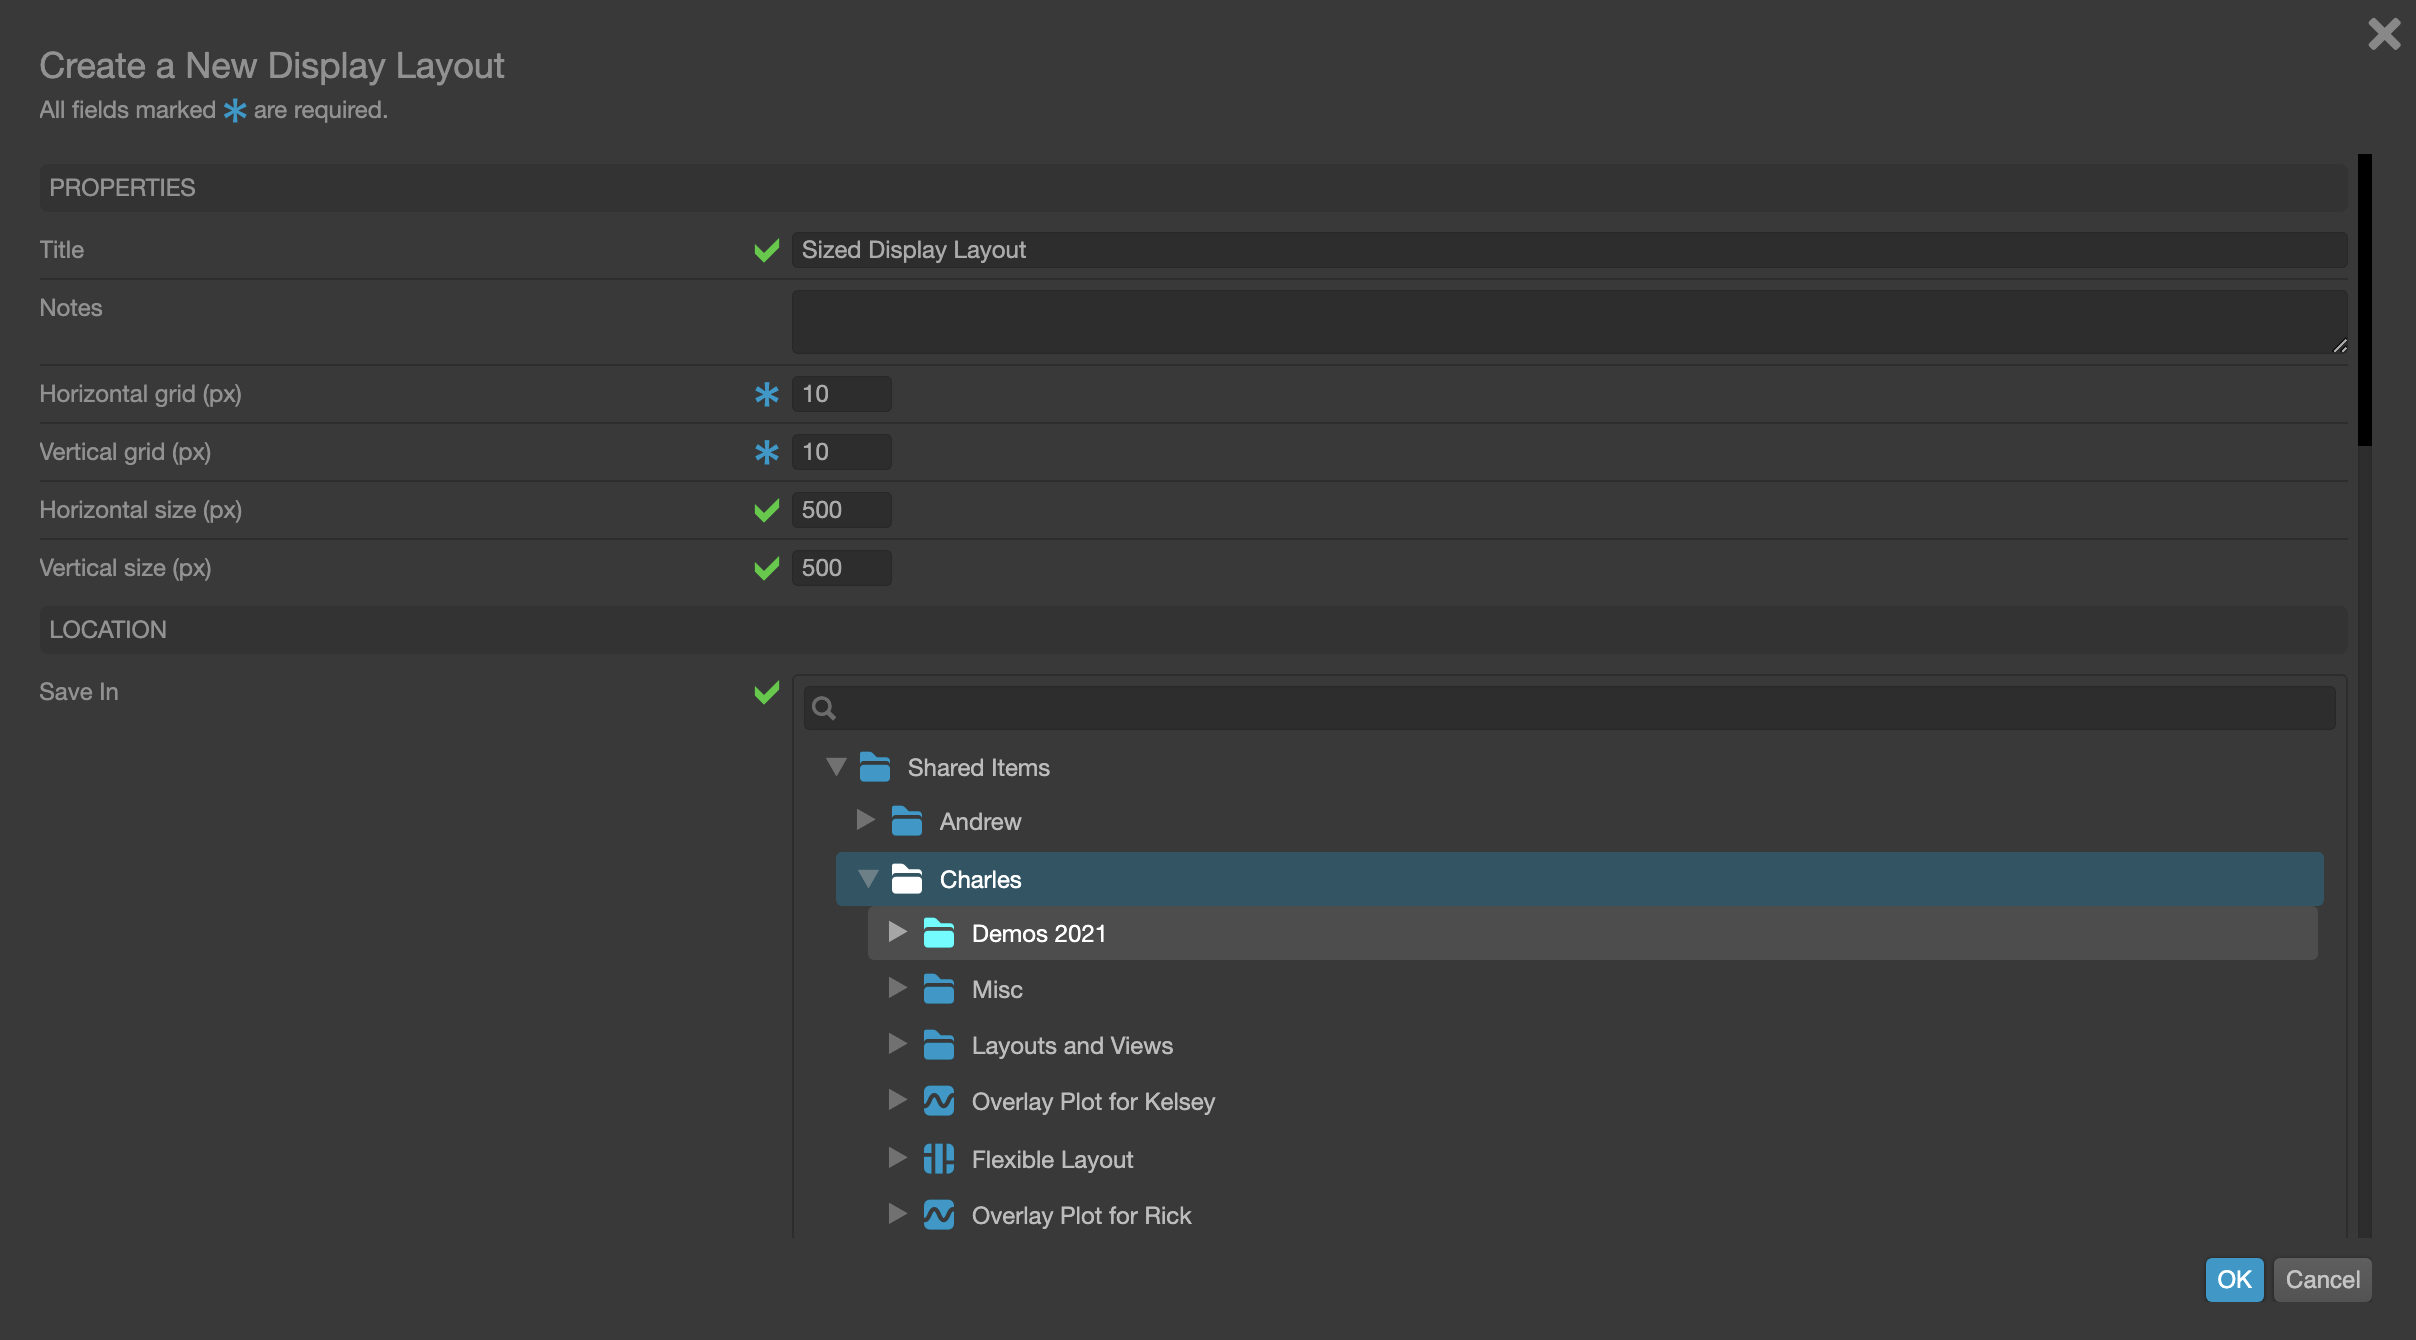Collapse the Shared Items tree
Viewport: 2416px width, 1340px height.
[x=836, y=766]
